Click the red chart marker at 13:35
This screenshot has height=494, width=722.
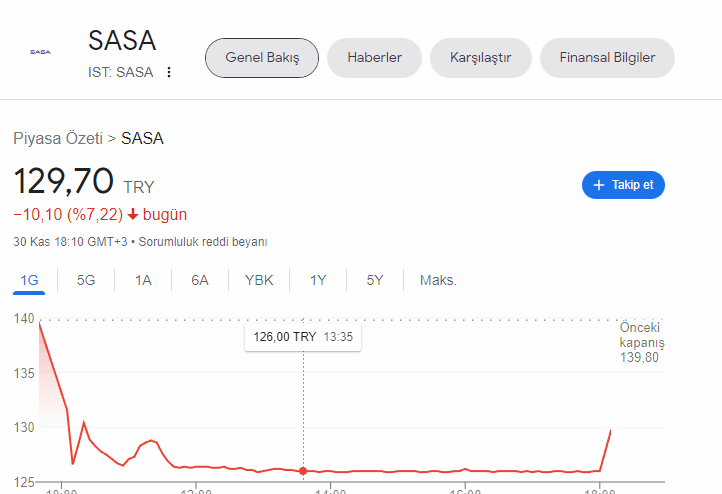point(303,470)
